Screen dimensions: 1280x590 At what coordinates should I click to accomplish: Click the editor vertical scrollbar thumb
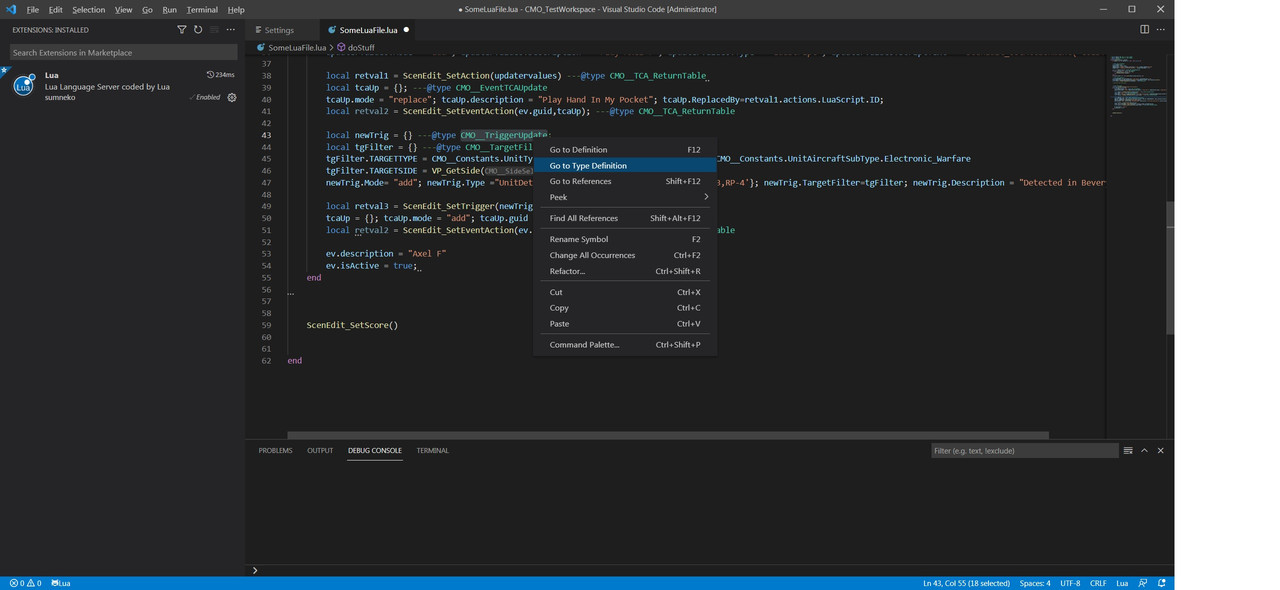[x=1170, y=268]
